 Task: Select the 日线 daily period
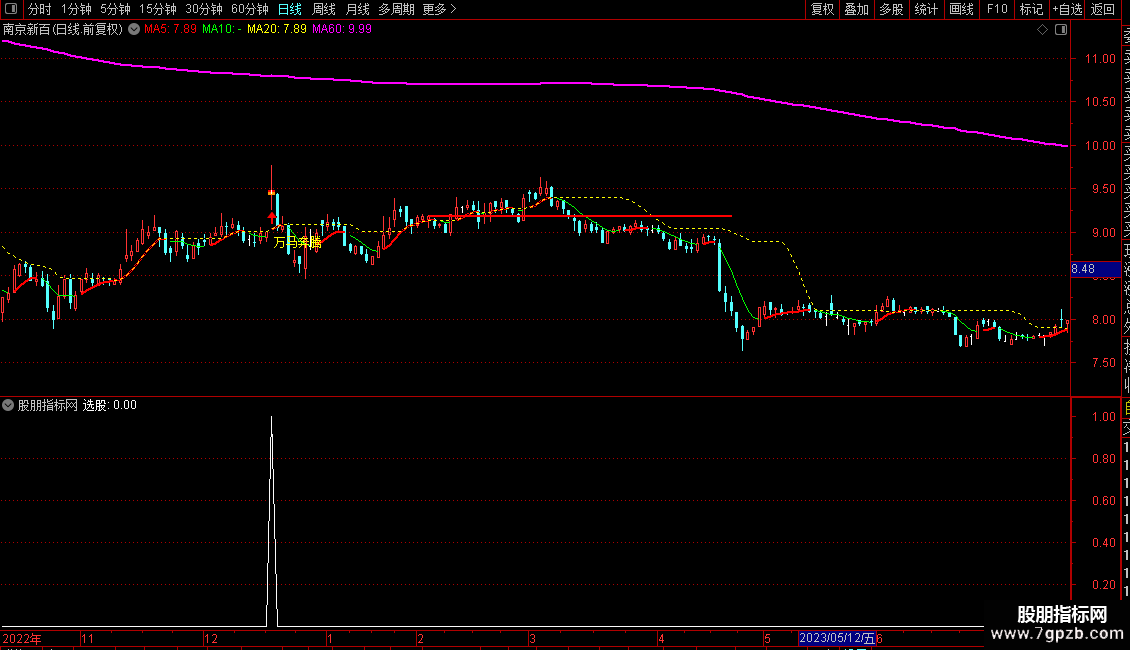click(x=290, y=9)
